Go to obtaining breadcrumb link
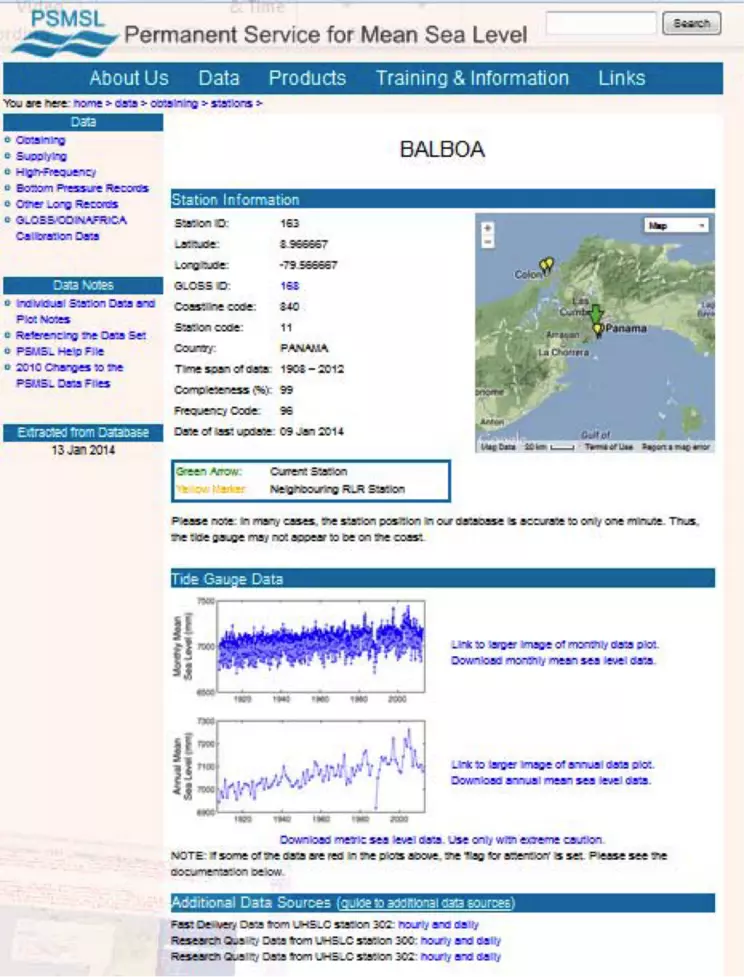The width and height of the screenshot is (744, 977). tap(174, 103)
